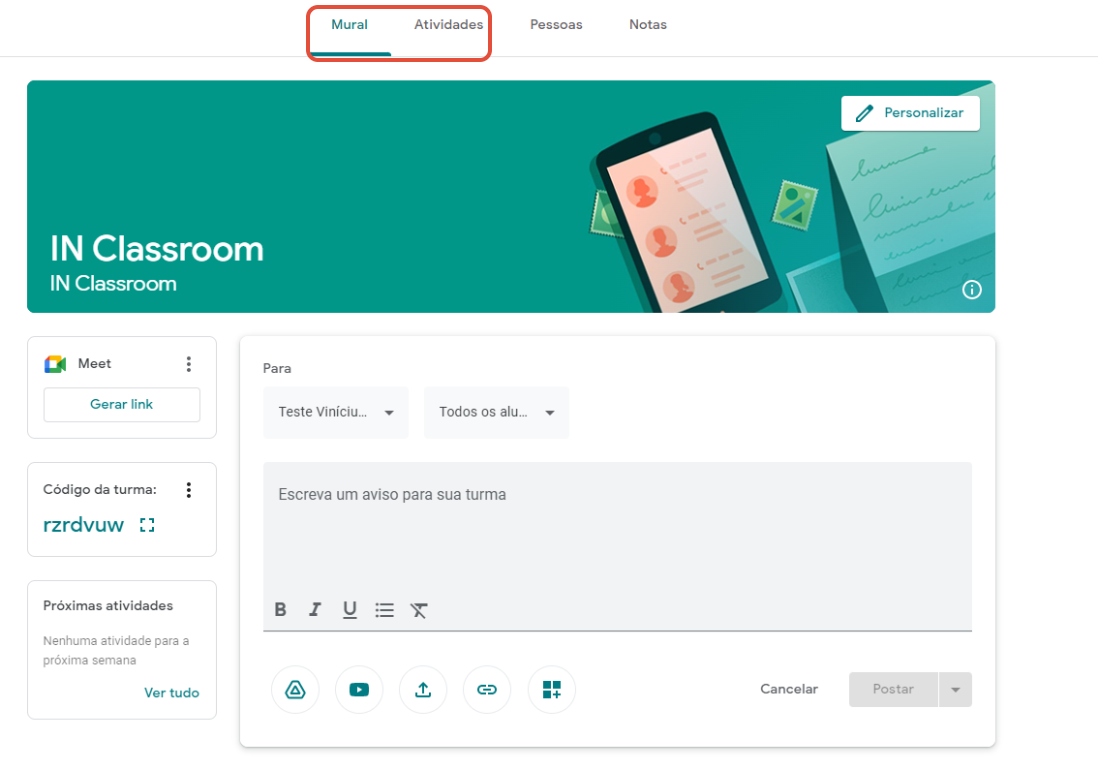Show class info icon on banner

pyautogui.click(x=971, y=290)
